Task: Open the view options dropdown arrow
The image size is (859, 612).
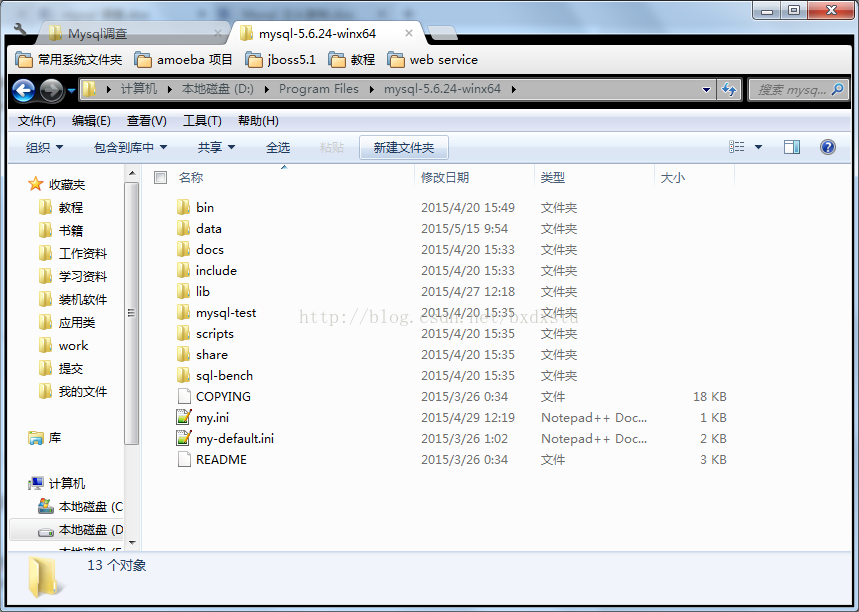Action: pyautogui.click(x=759, y=147)
